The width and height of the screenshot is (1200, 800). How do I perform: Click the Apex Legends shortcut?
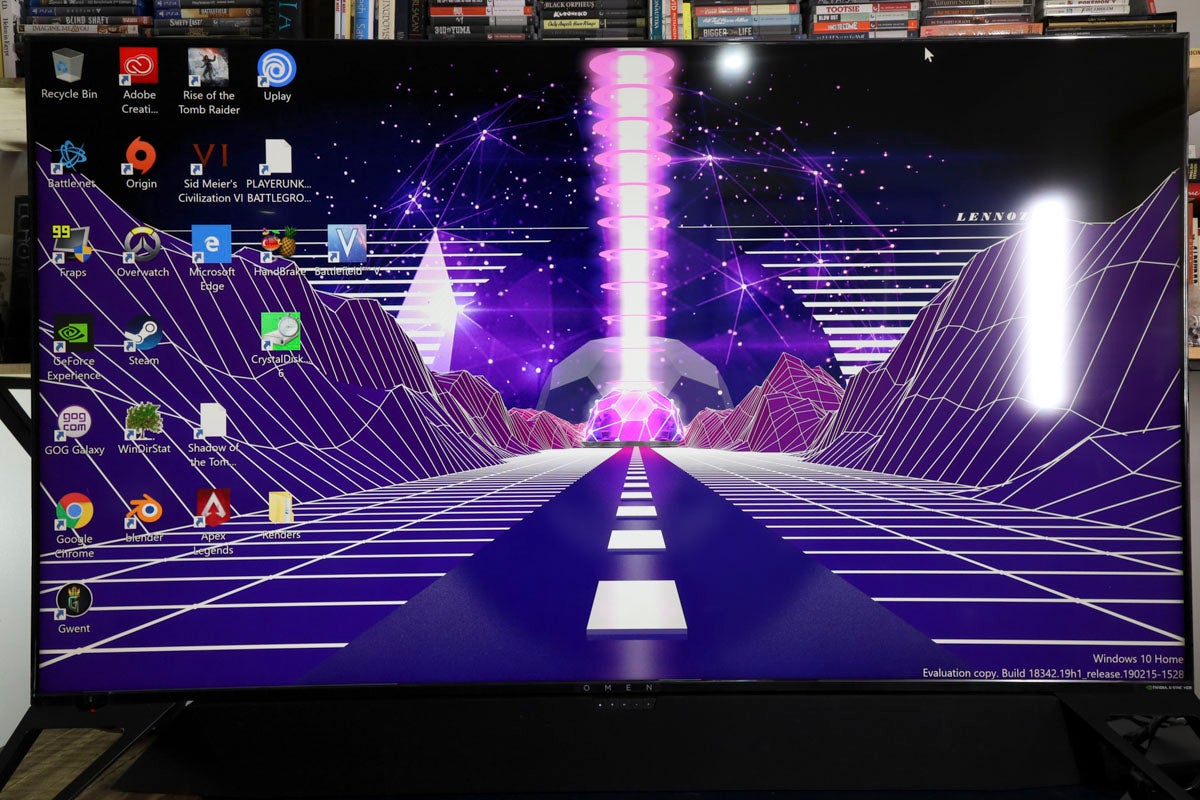(213, 508)
